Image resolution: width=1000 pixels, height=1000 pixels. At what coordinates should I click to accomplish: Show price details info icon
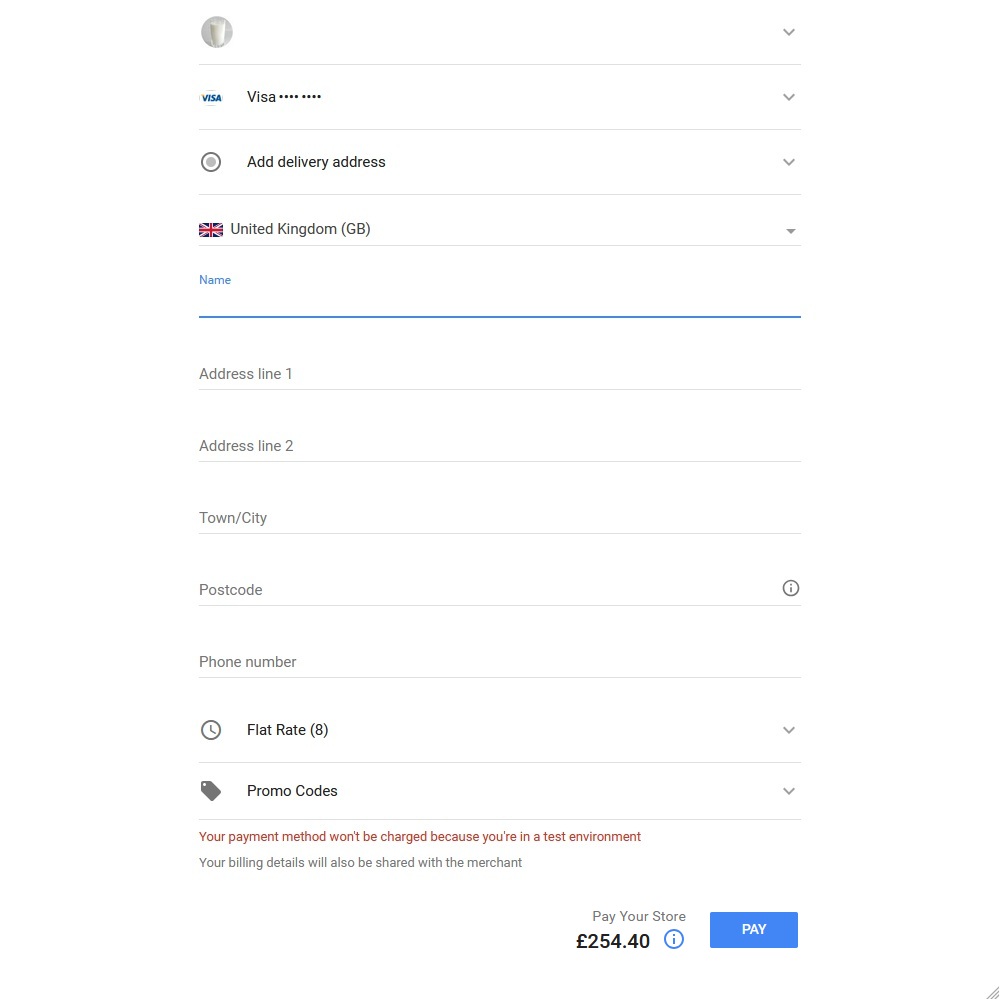click(x=674, y=939)
